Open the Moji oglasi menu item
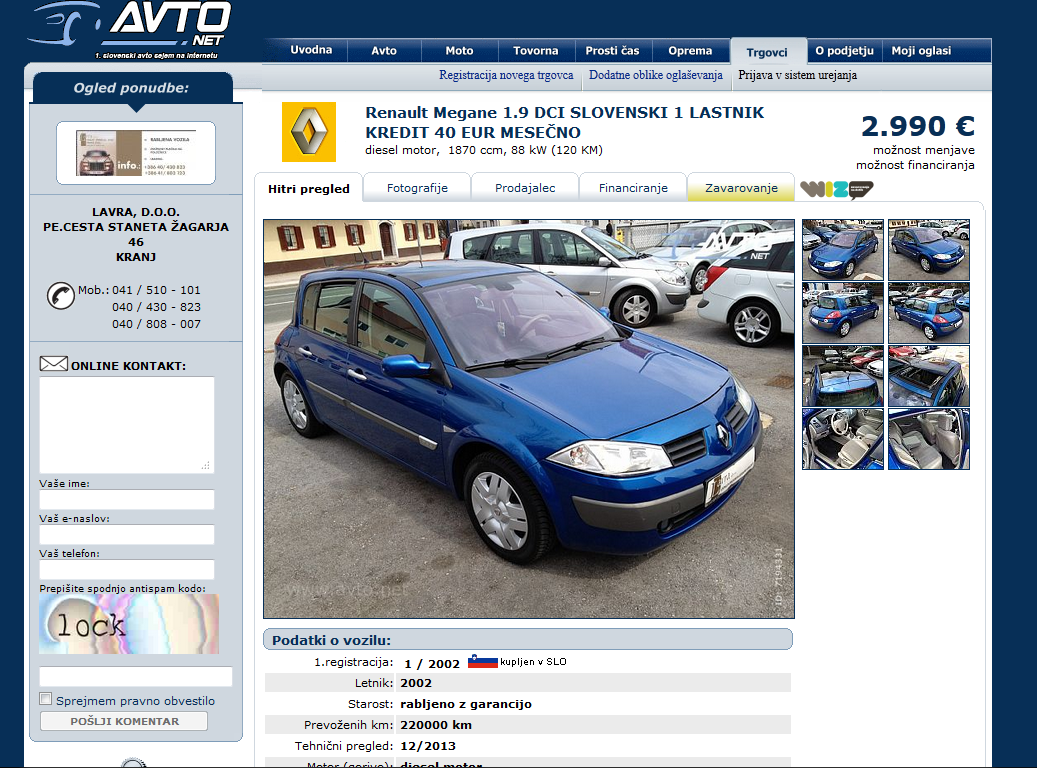 click(921, 51)
